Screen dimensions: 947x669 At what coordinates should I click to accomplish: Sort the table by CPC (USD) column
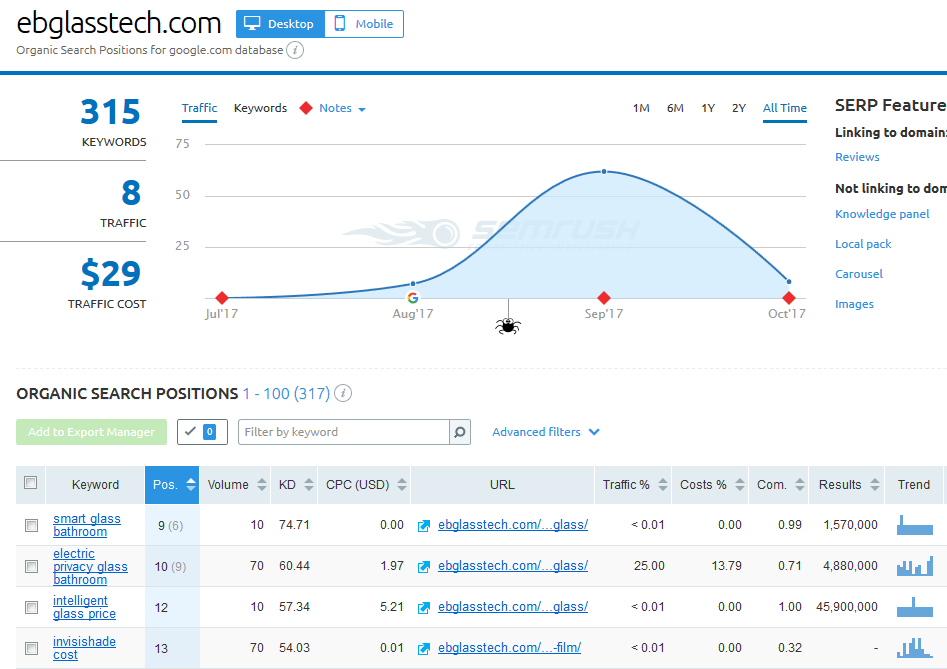click(x=364, y=485)
